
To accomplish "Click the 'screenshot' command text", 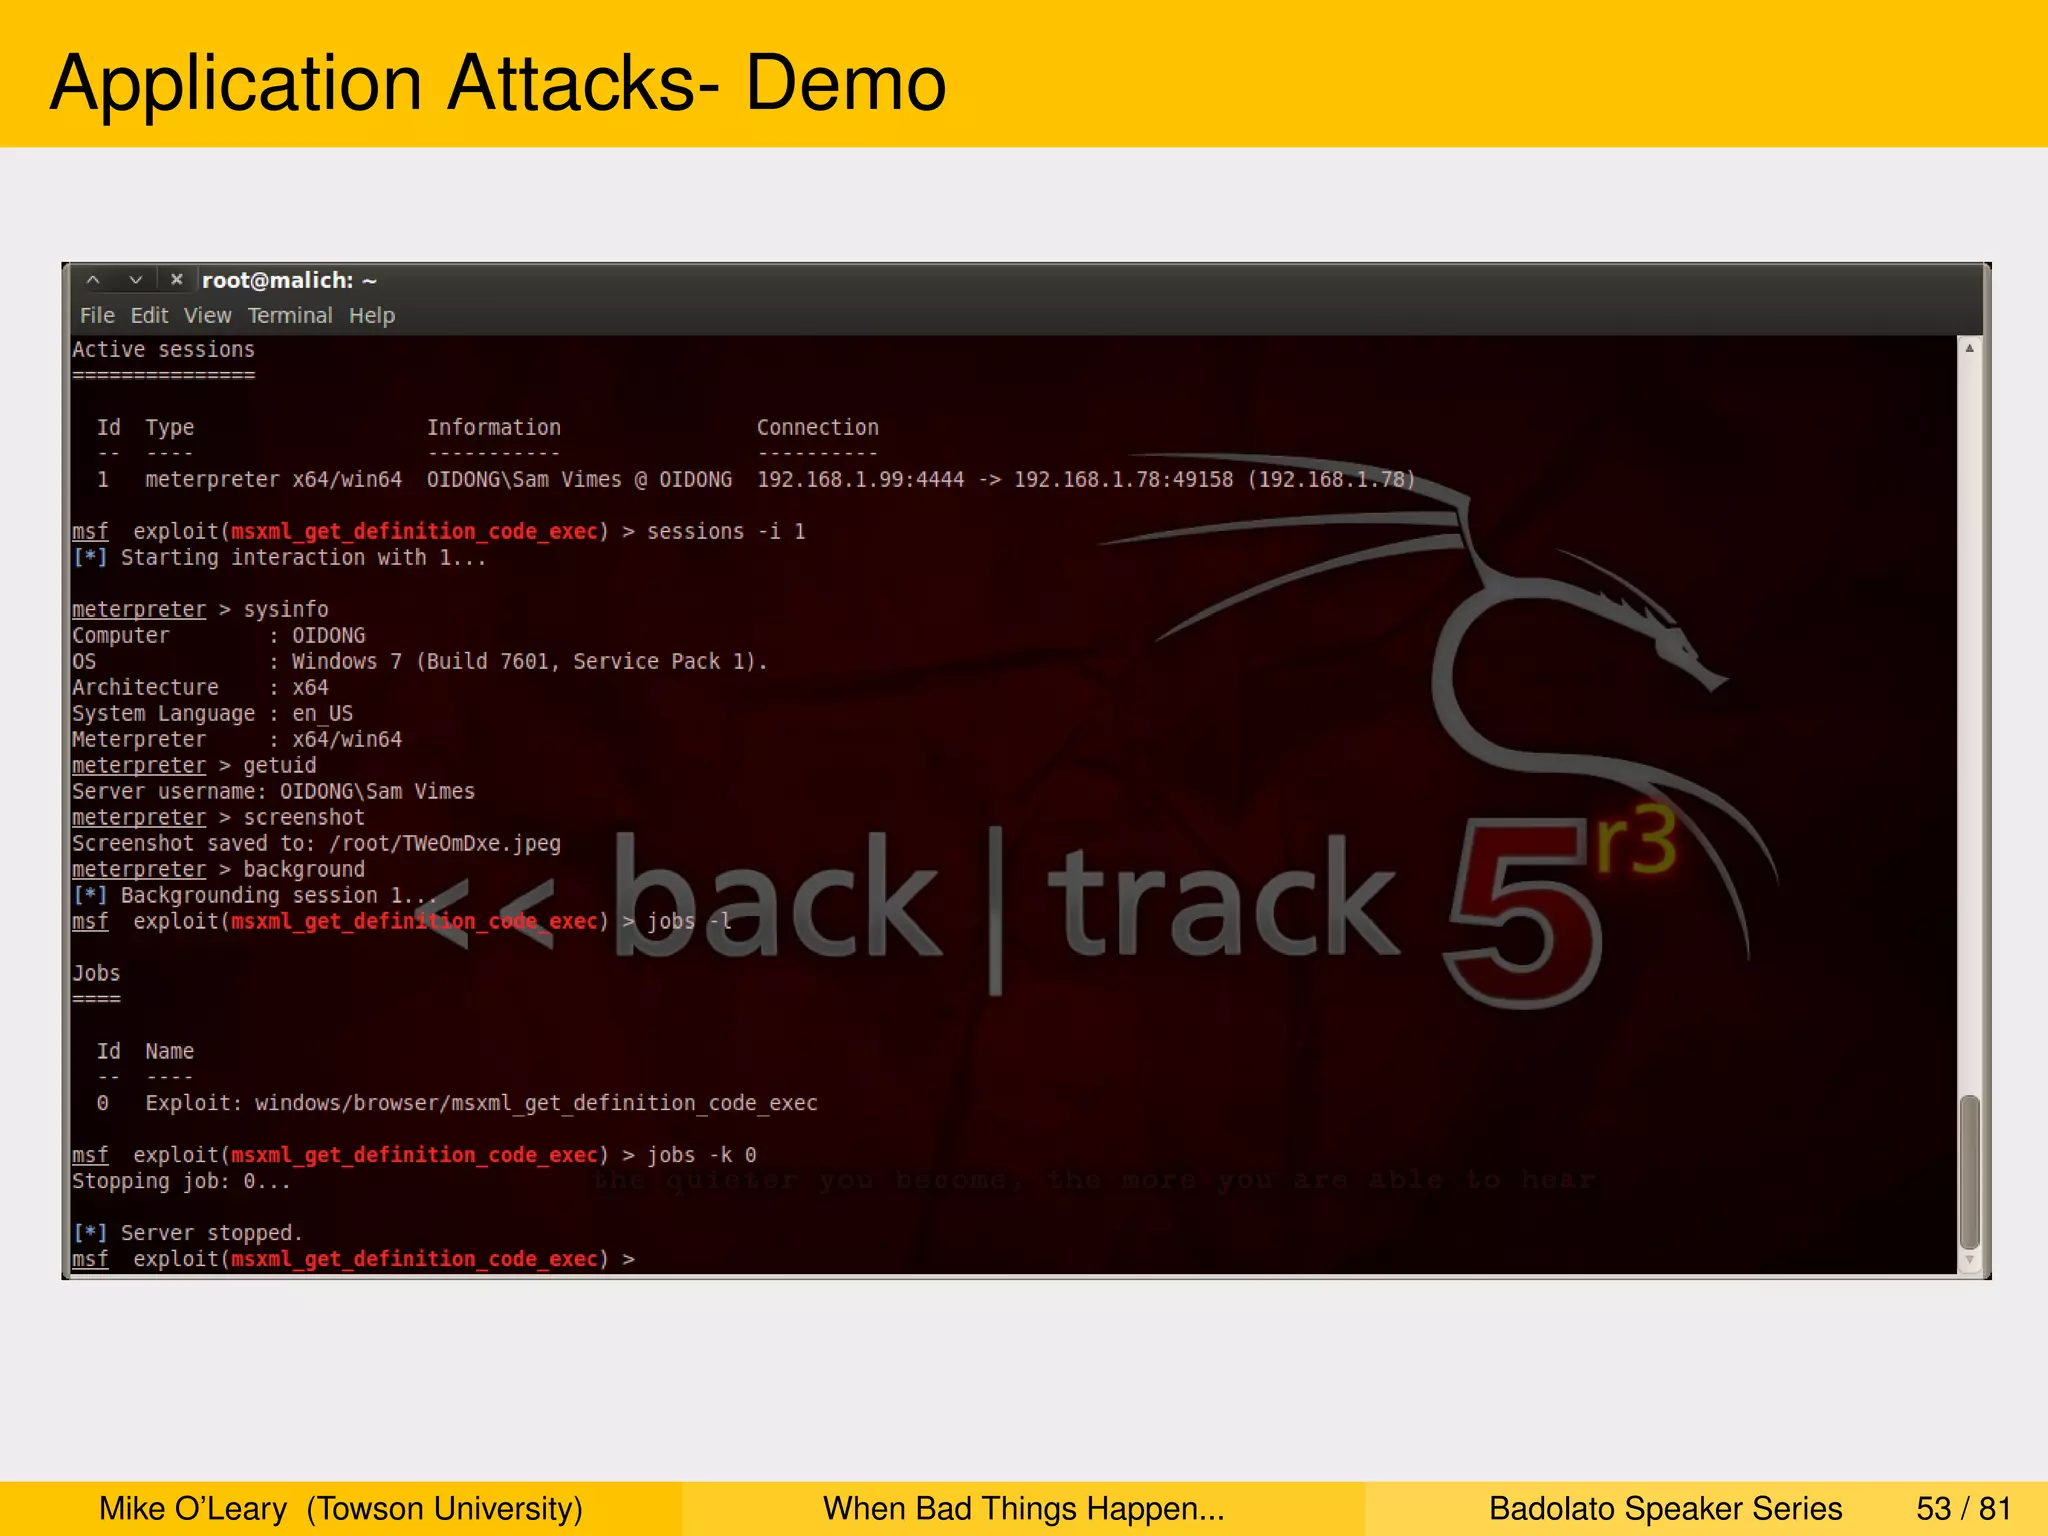I will pos(304,818).
